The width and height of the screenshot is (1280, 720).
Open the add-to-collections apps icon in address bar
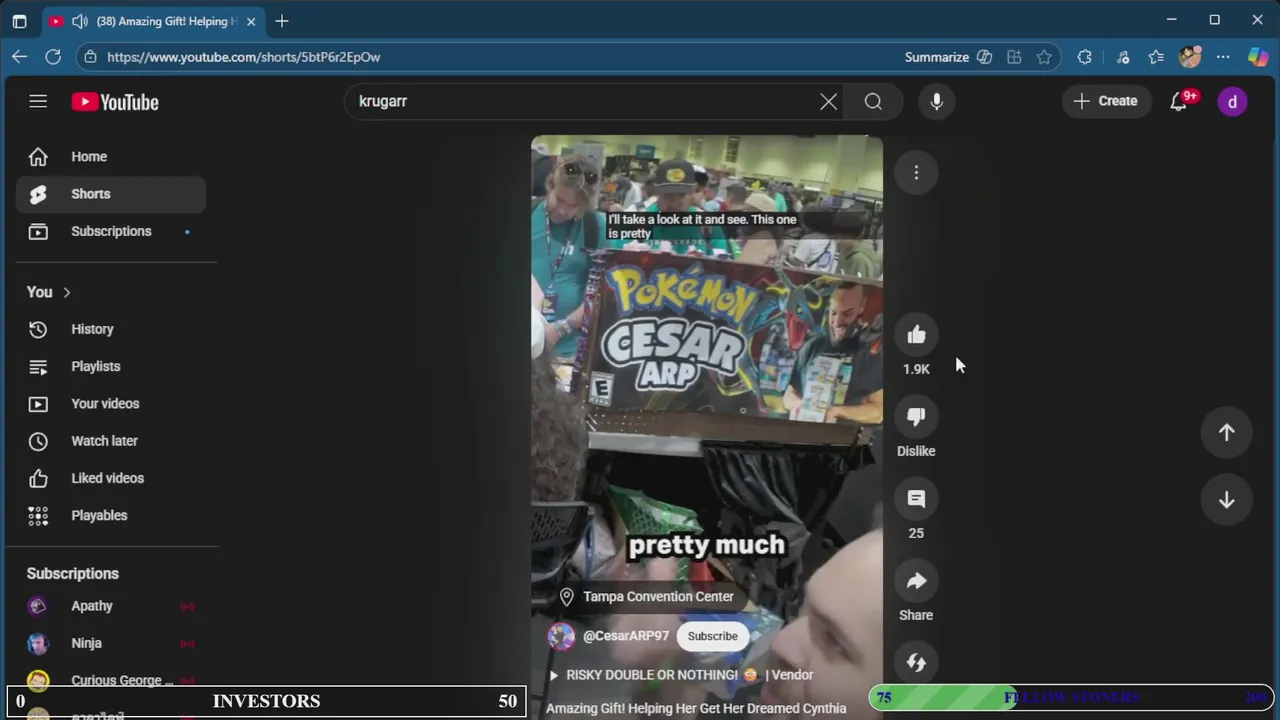[1014, 57]
